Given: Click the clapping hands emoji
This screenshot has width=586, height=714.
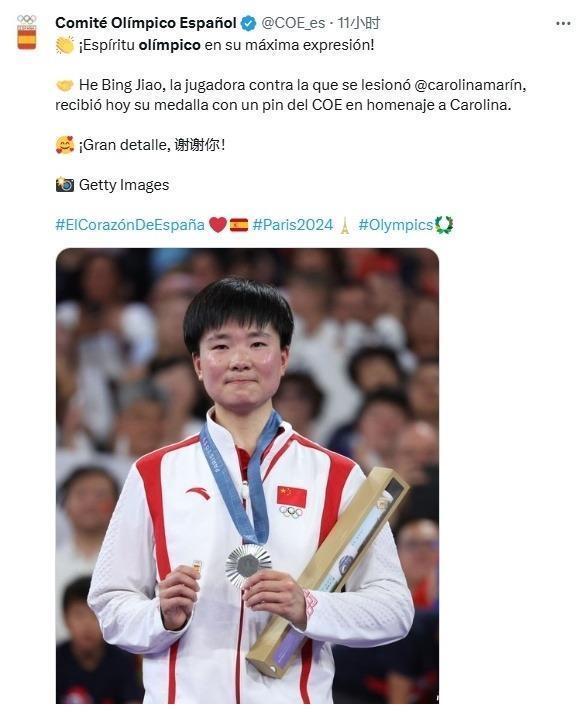Looking at the screenshot, I should pos(65,46).
